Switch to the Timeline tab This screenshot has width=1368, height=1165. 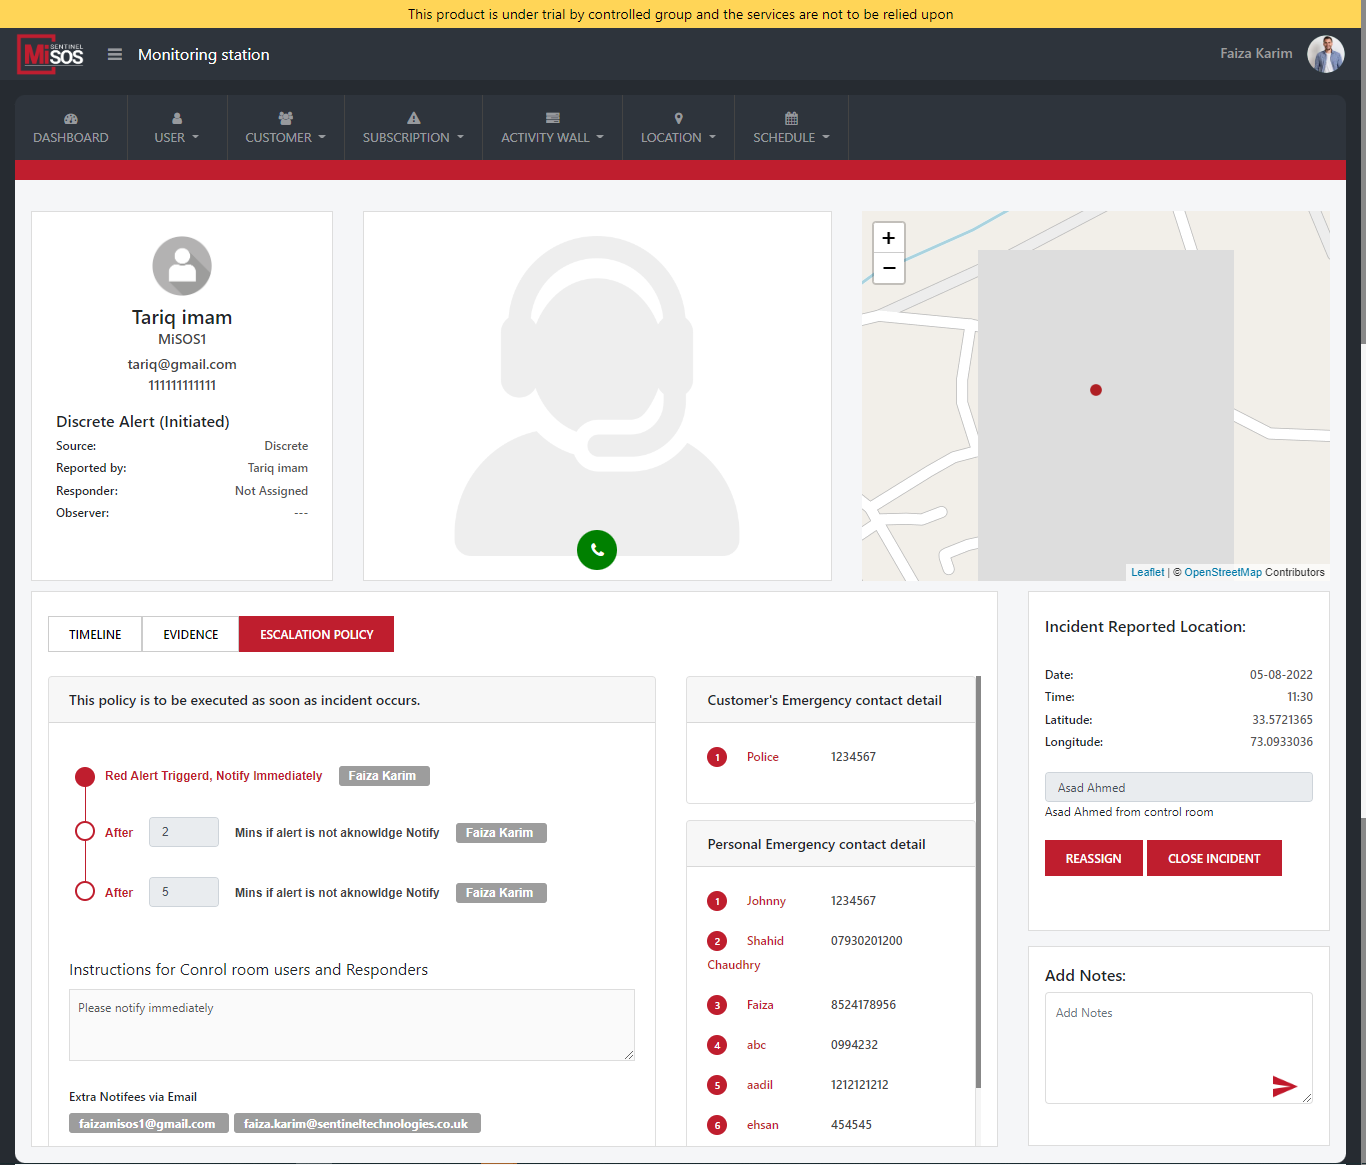(x=95, y=634)
